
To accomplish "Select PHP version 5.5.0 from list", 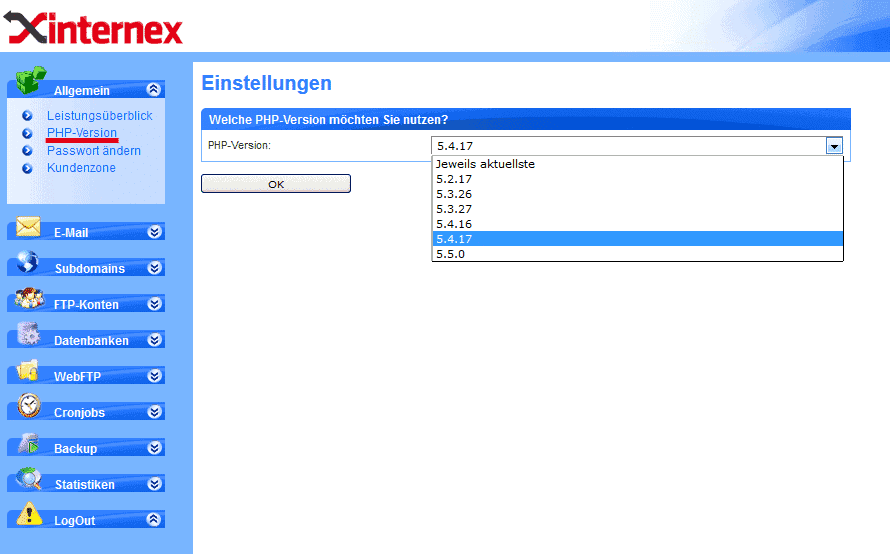I will pyautogui.click(x=451, y=254).
